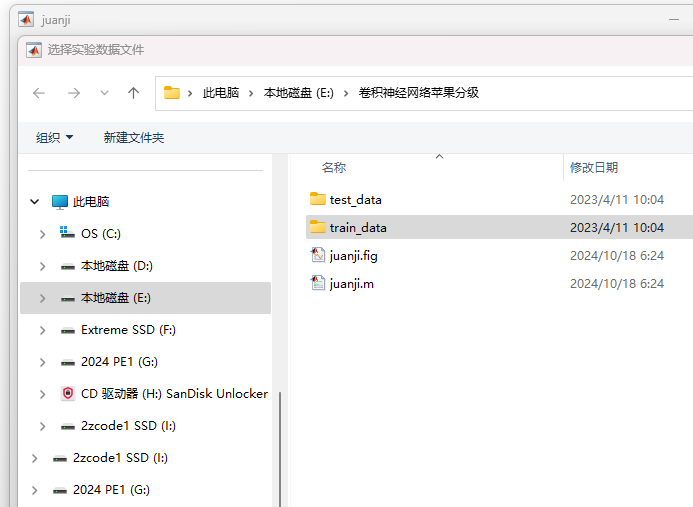Click the OS (C:) drive icon
This screenshot has width=693, height=507.
(67, 232)
